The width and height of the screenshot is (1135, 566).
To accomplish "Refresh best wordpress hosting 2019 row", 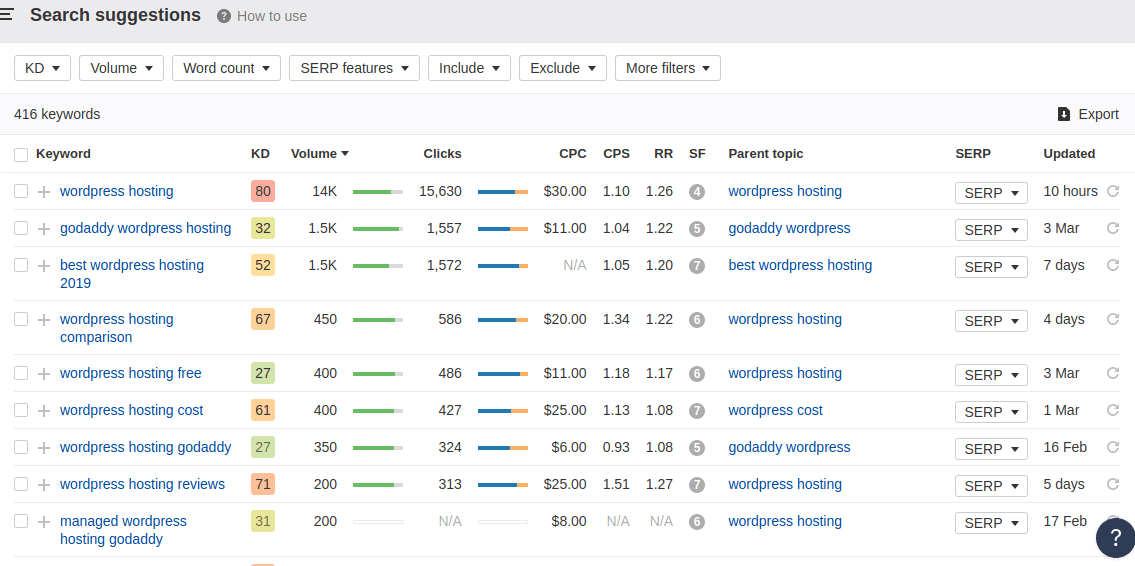I will pyautogui.click(x=1113, y=265).
